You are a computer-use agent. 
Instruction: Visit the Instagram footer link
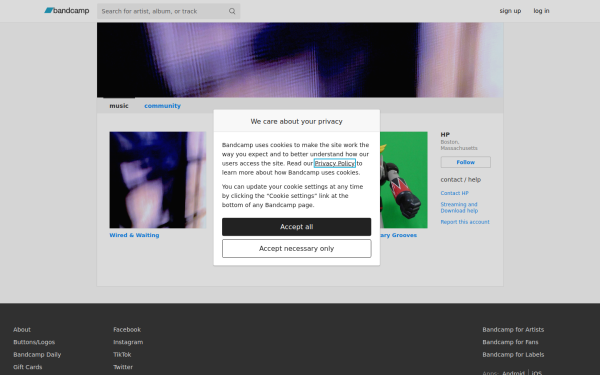pyautogui.click(x=128, y=342)
